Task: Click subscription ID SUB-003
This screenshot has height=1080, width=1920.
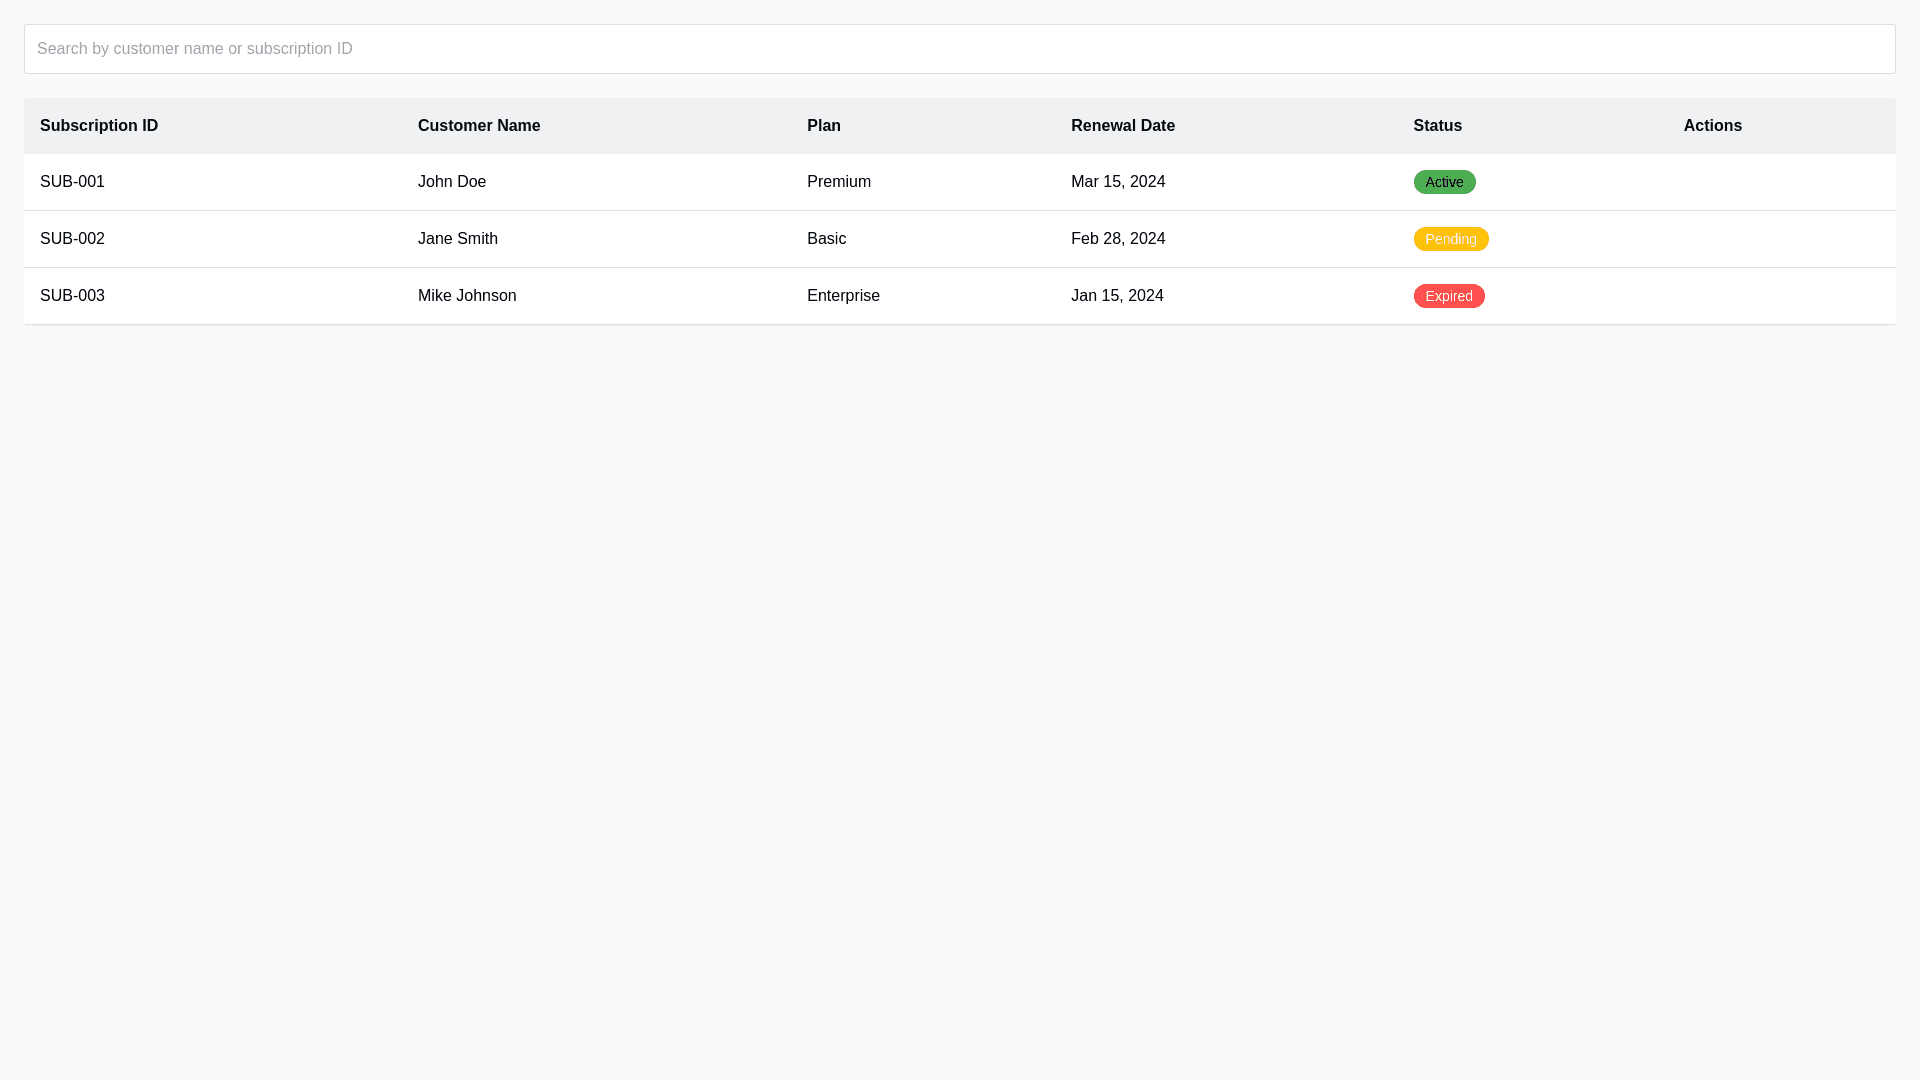Action: [72, 296]
